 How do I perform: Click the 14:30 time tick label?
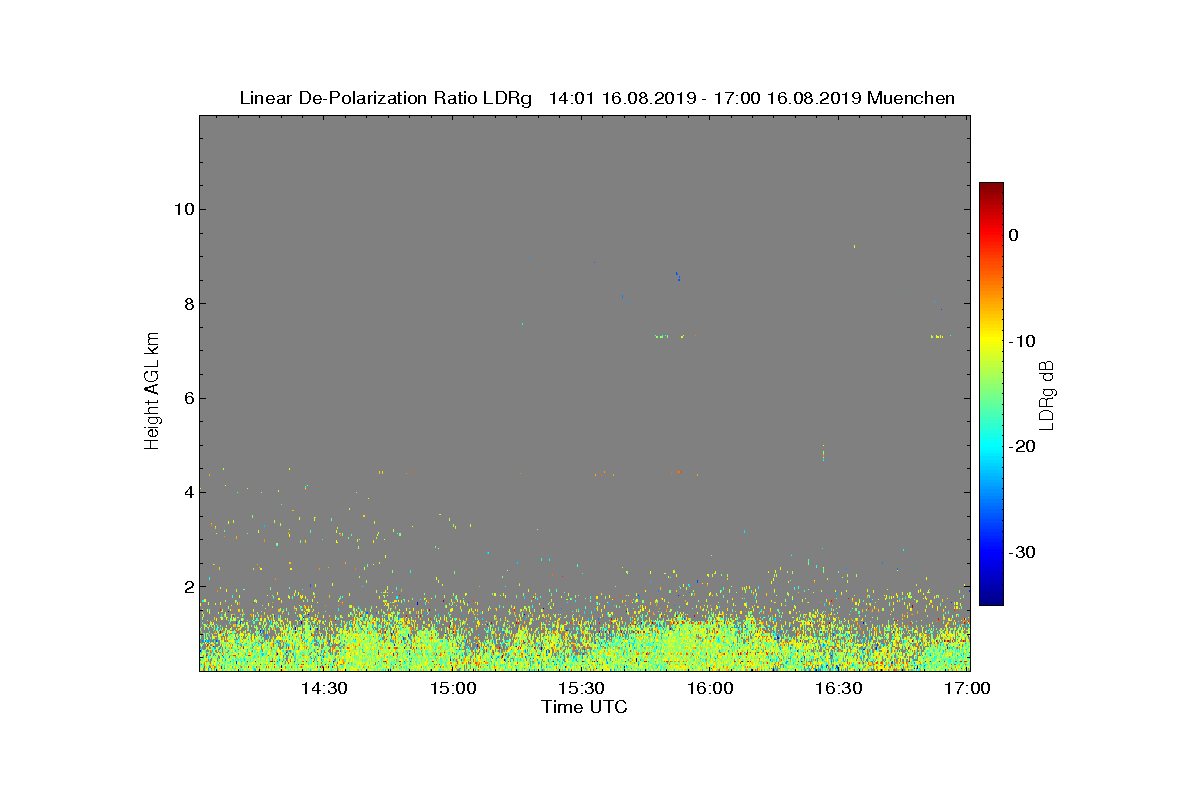(324, 688)
